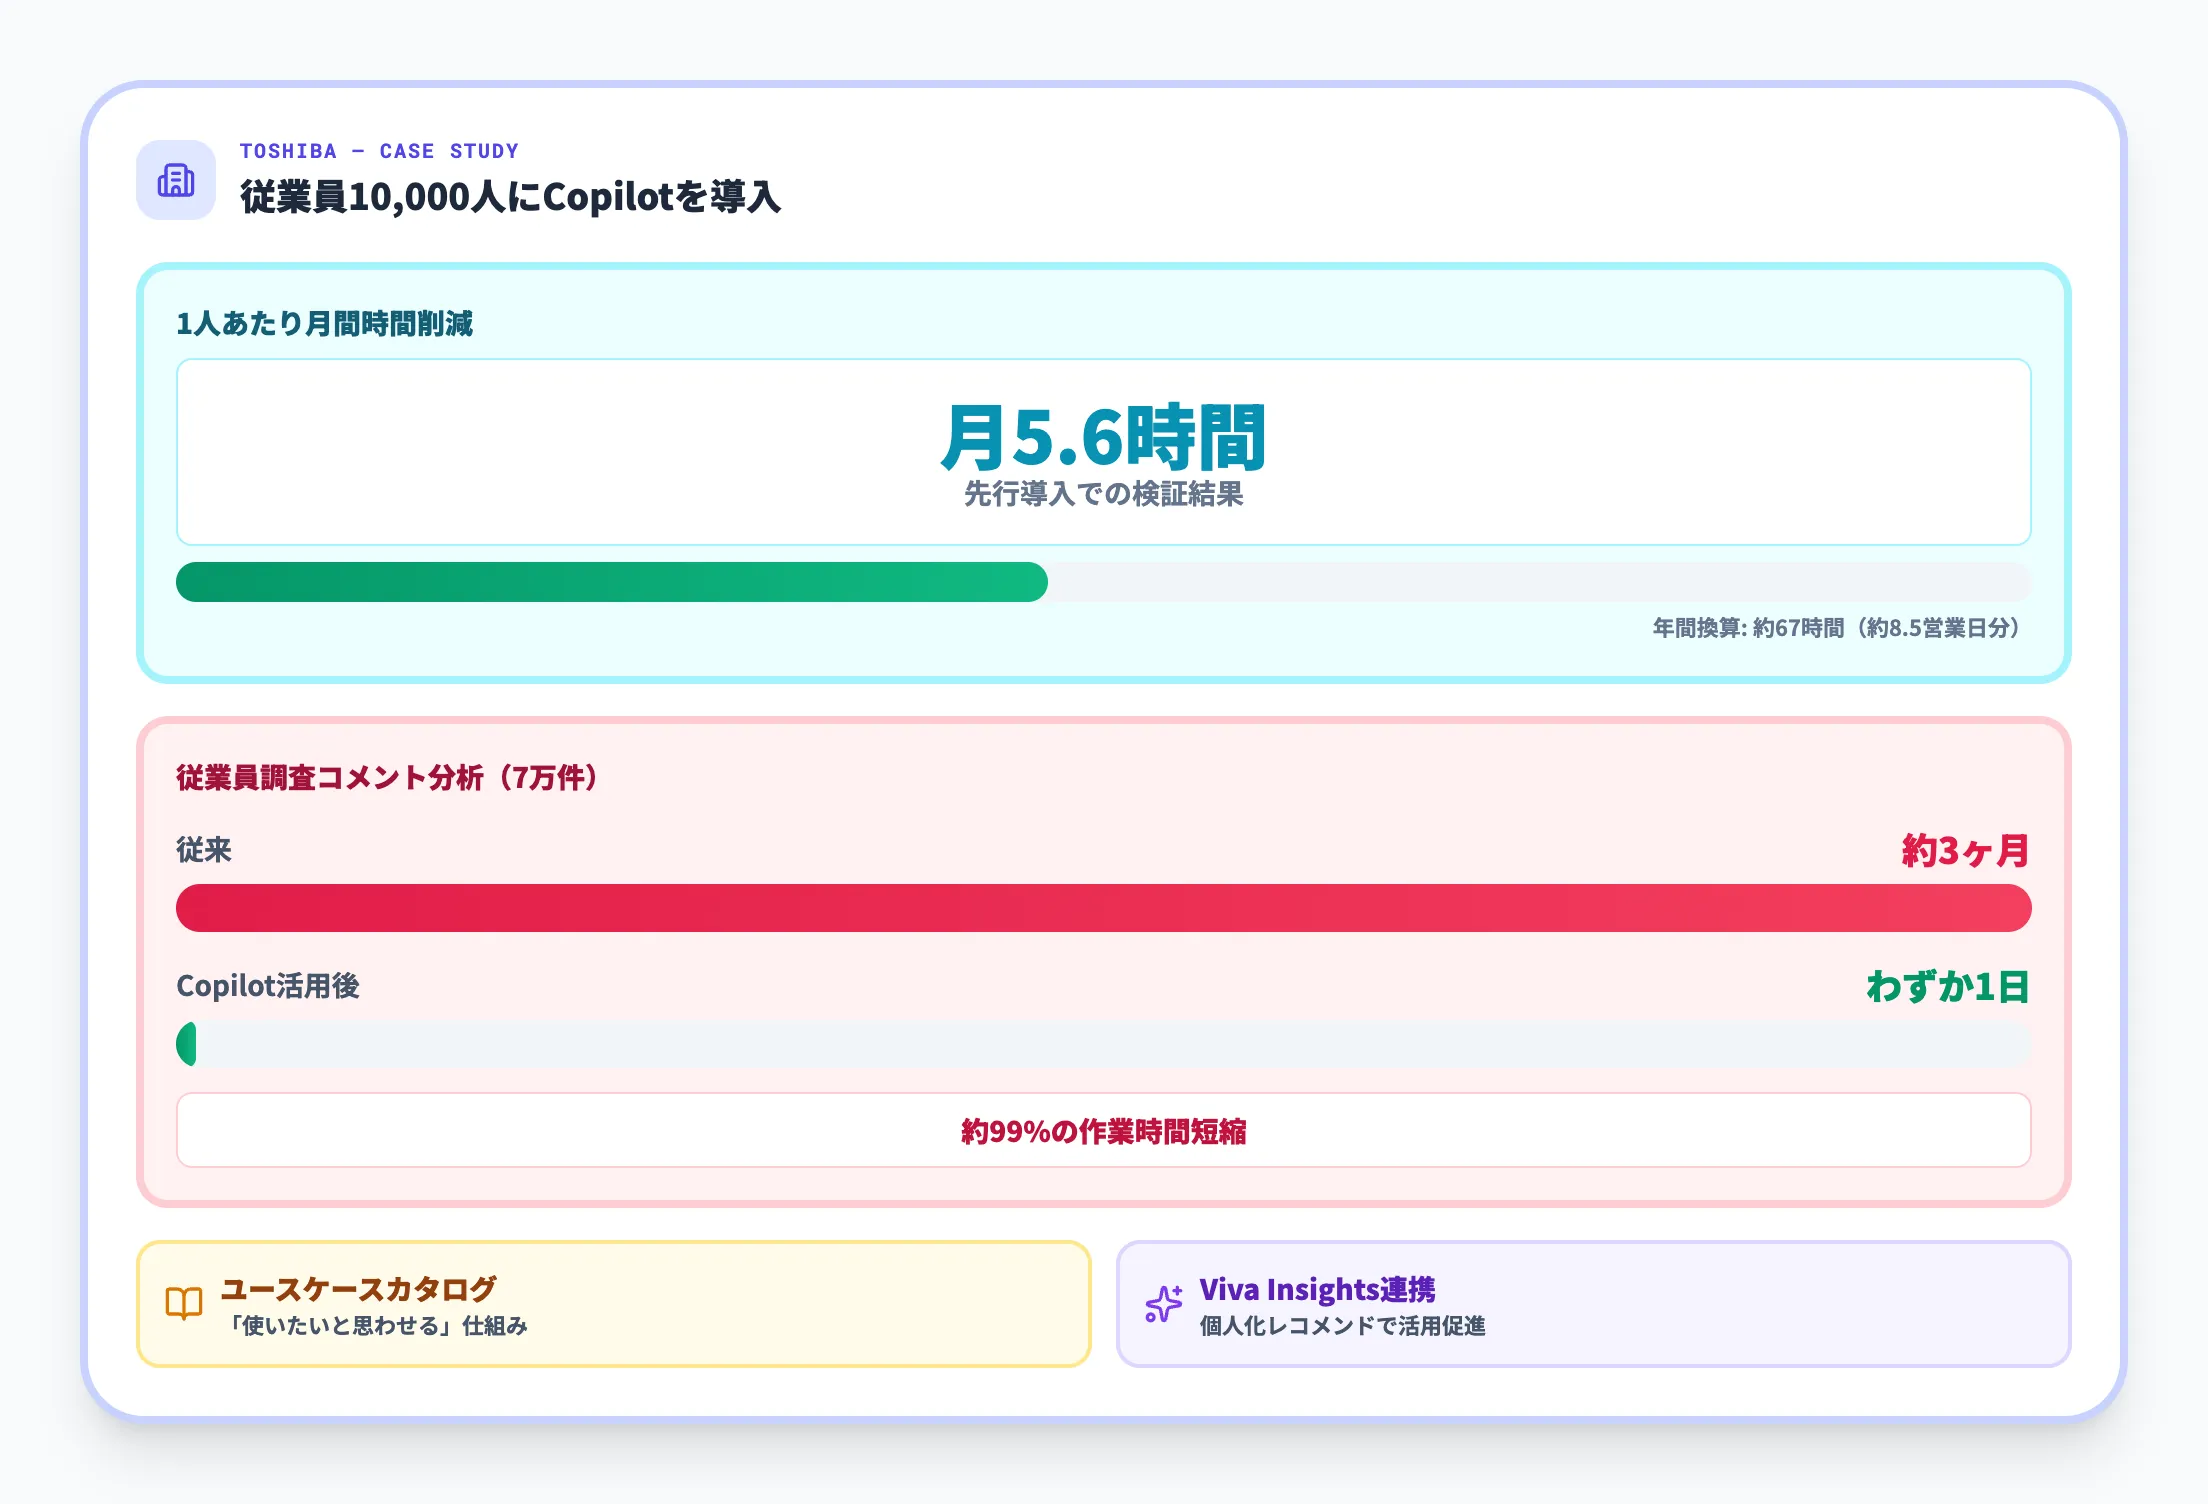Screen dimensions: 2208x1504
Task: Click the red 従来 duration bar
Action: (1103, 908)
